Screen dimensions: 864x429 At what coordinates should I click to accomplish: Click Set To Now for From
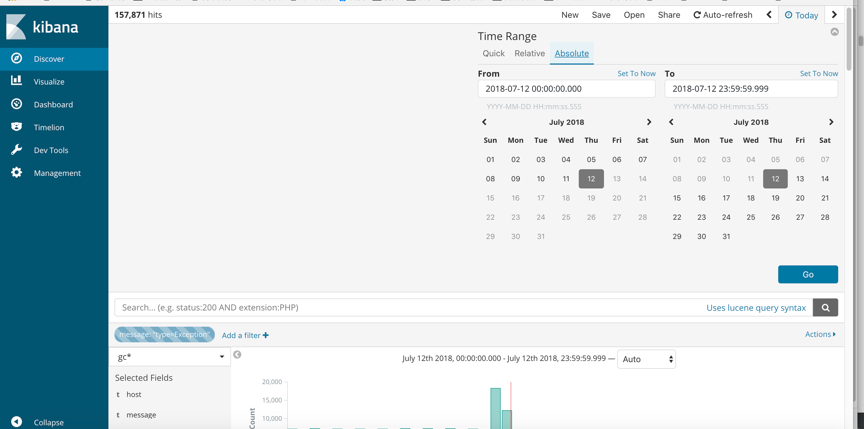coord(636,73)
